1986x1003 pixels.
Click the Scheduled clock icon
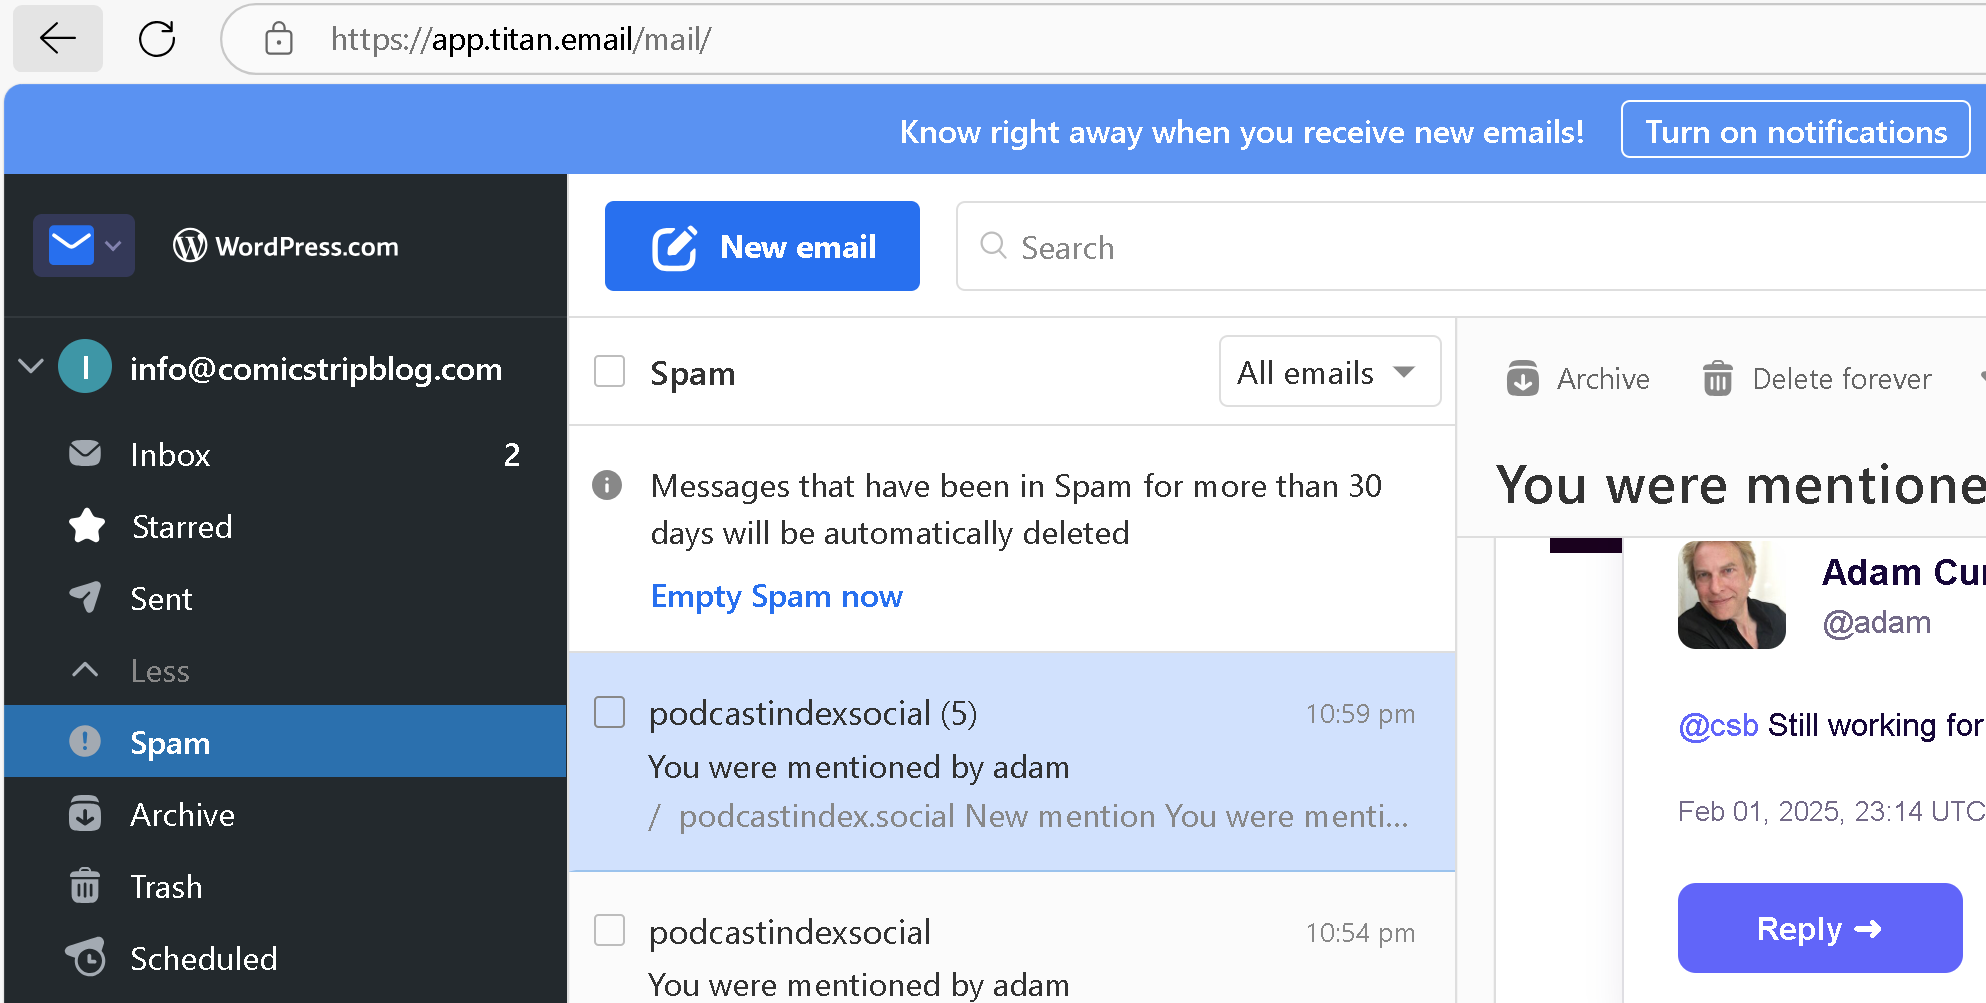pos(86,958)
